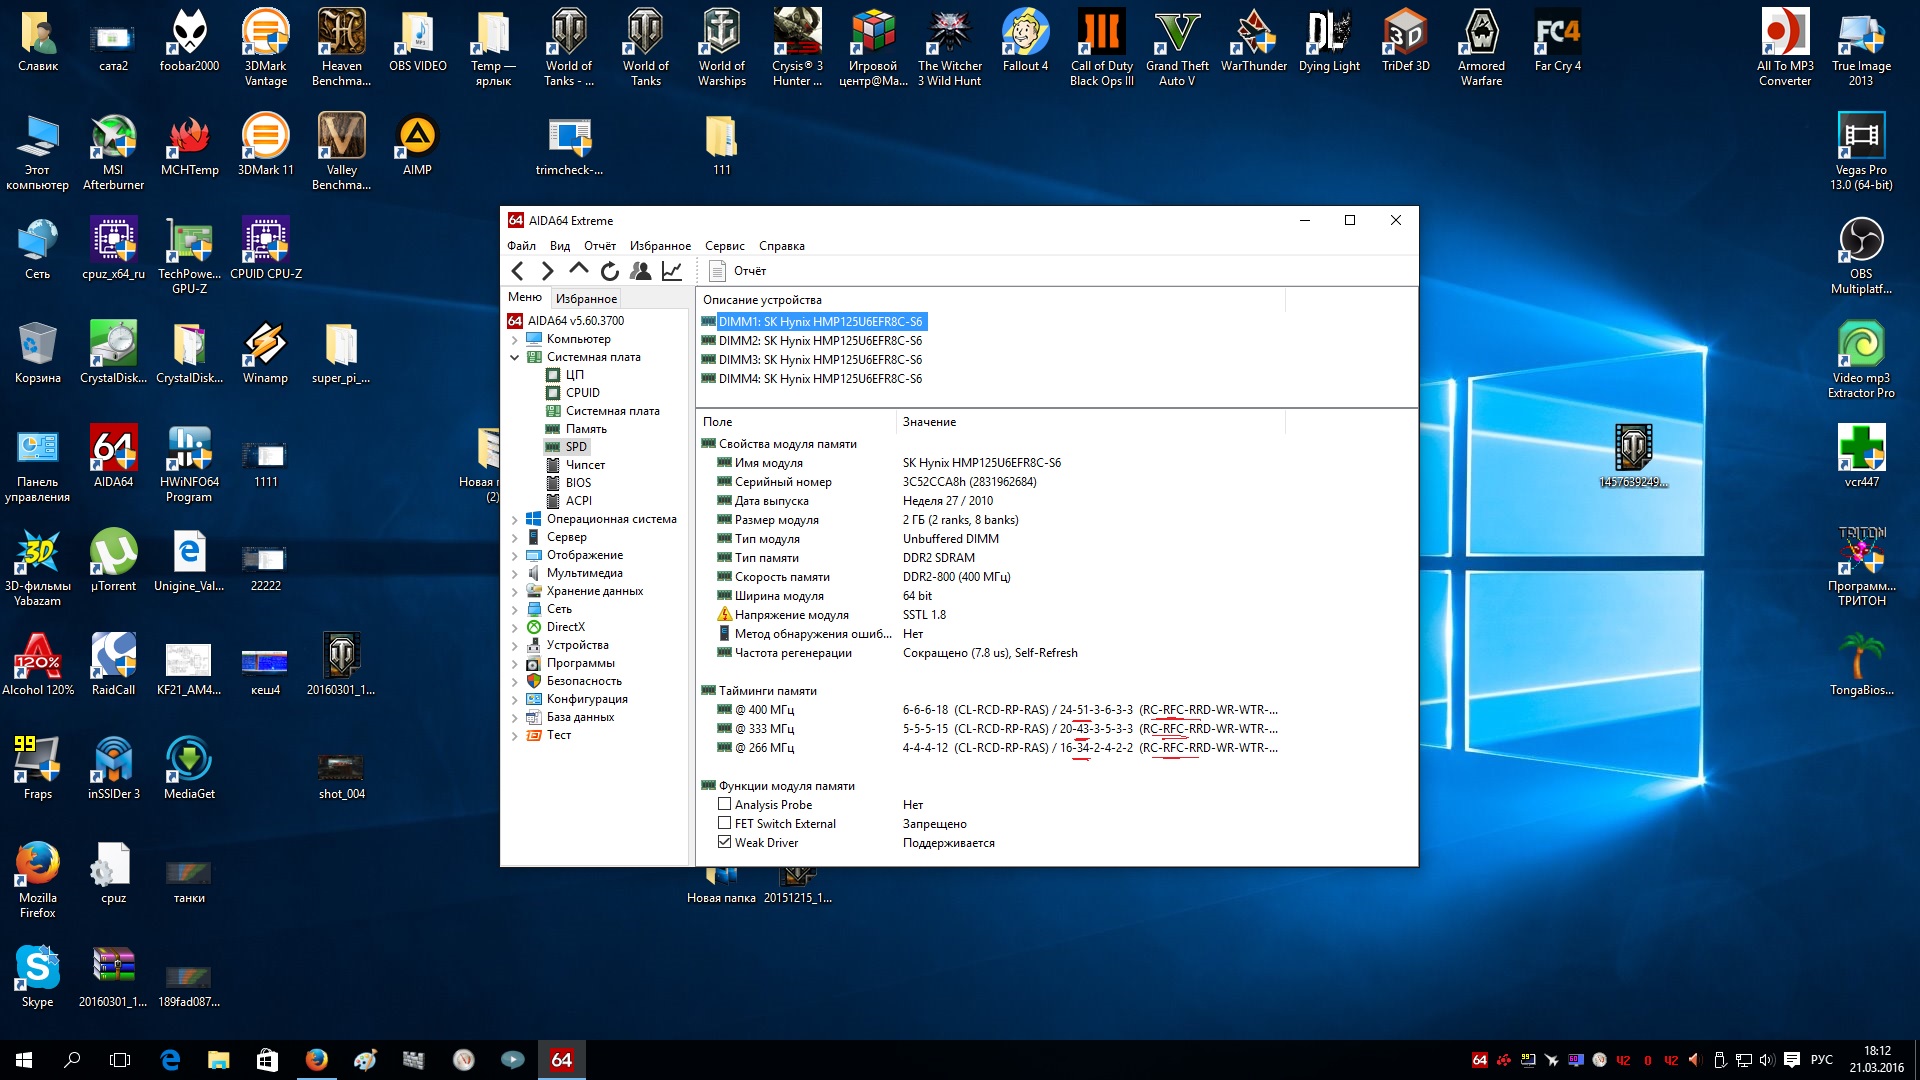The image size is (1920, 1080).
Task: Switch to the Избранное tab
Action: (x=586, y=298)
